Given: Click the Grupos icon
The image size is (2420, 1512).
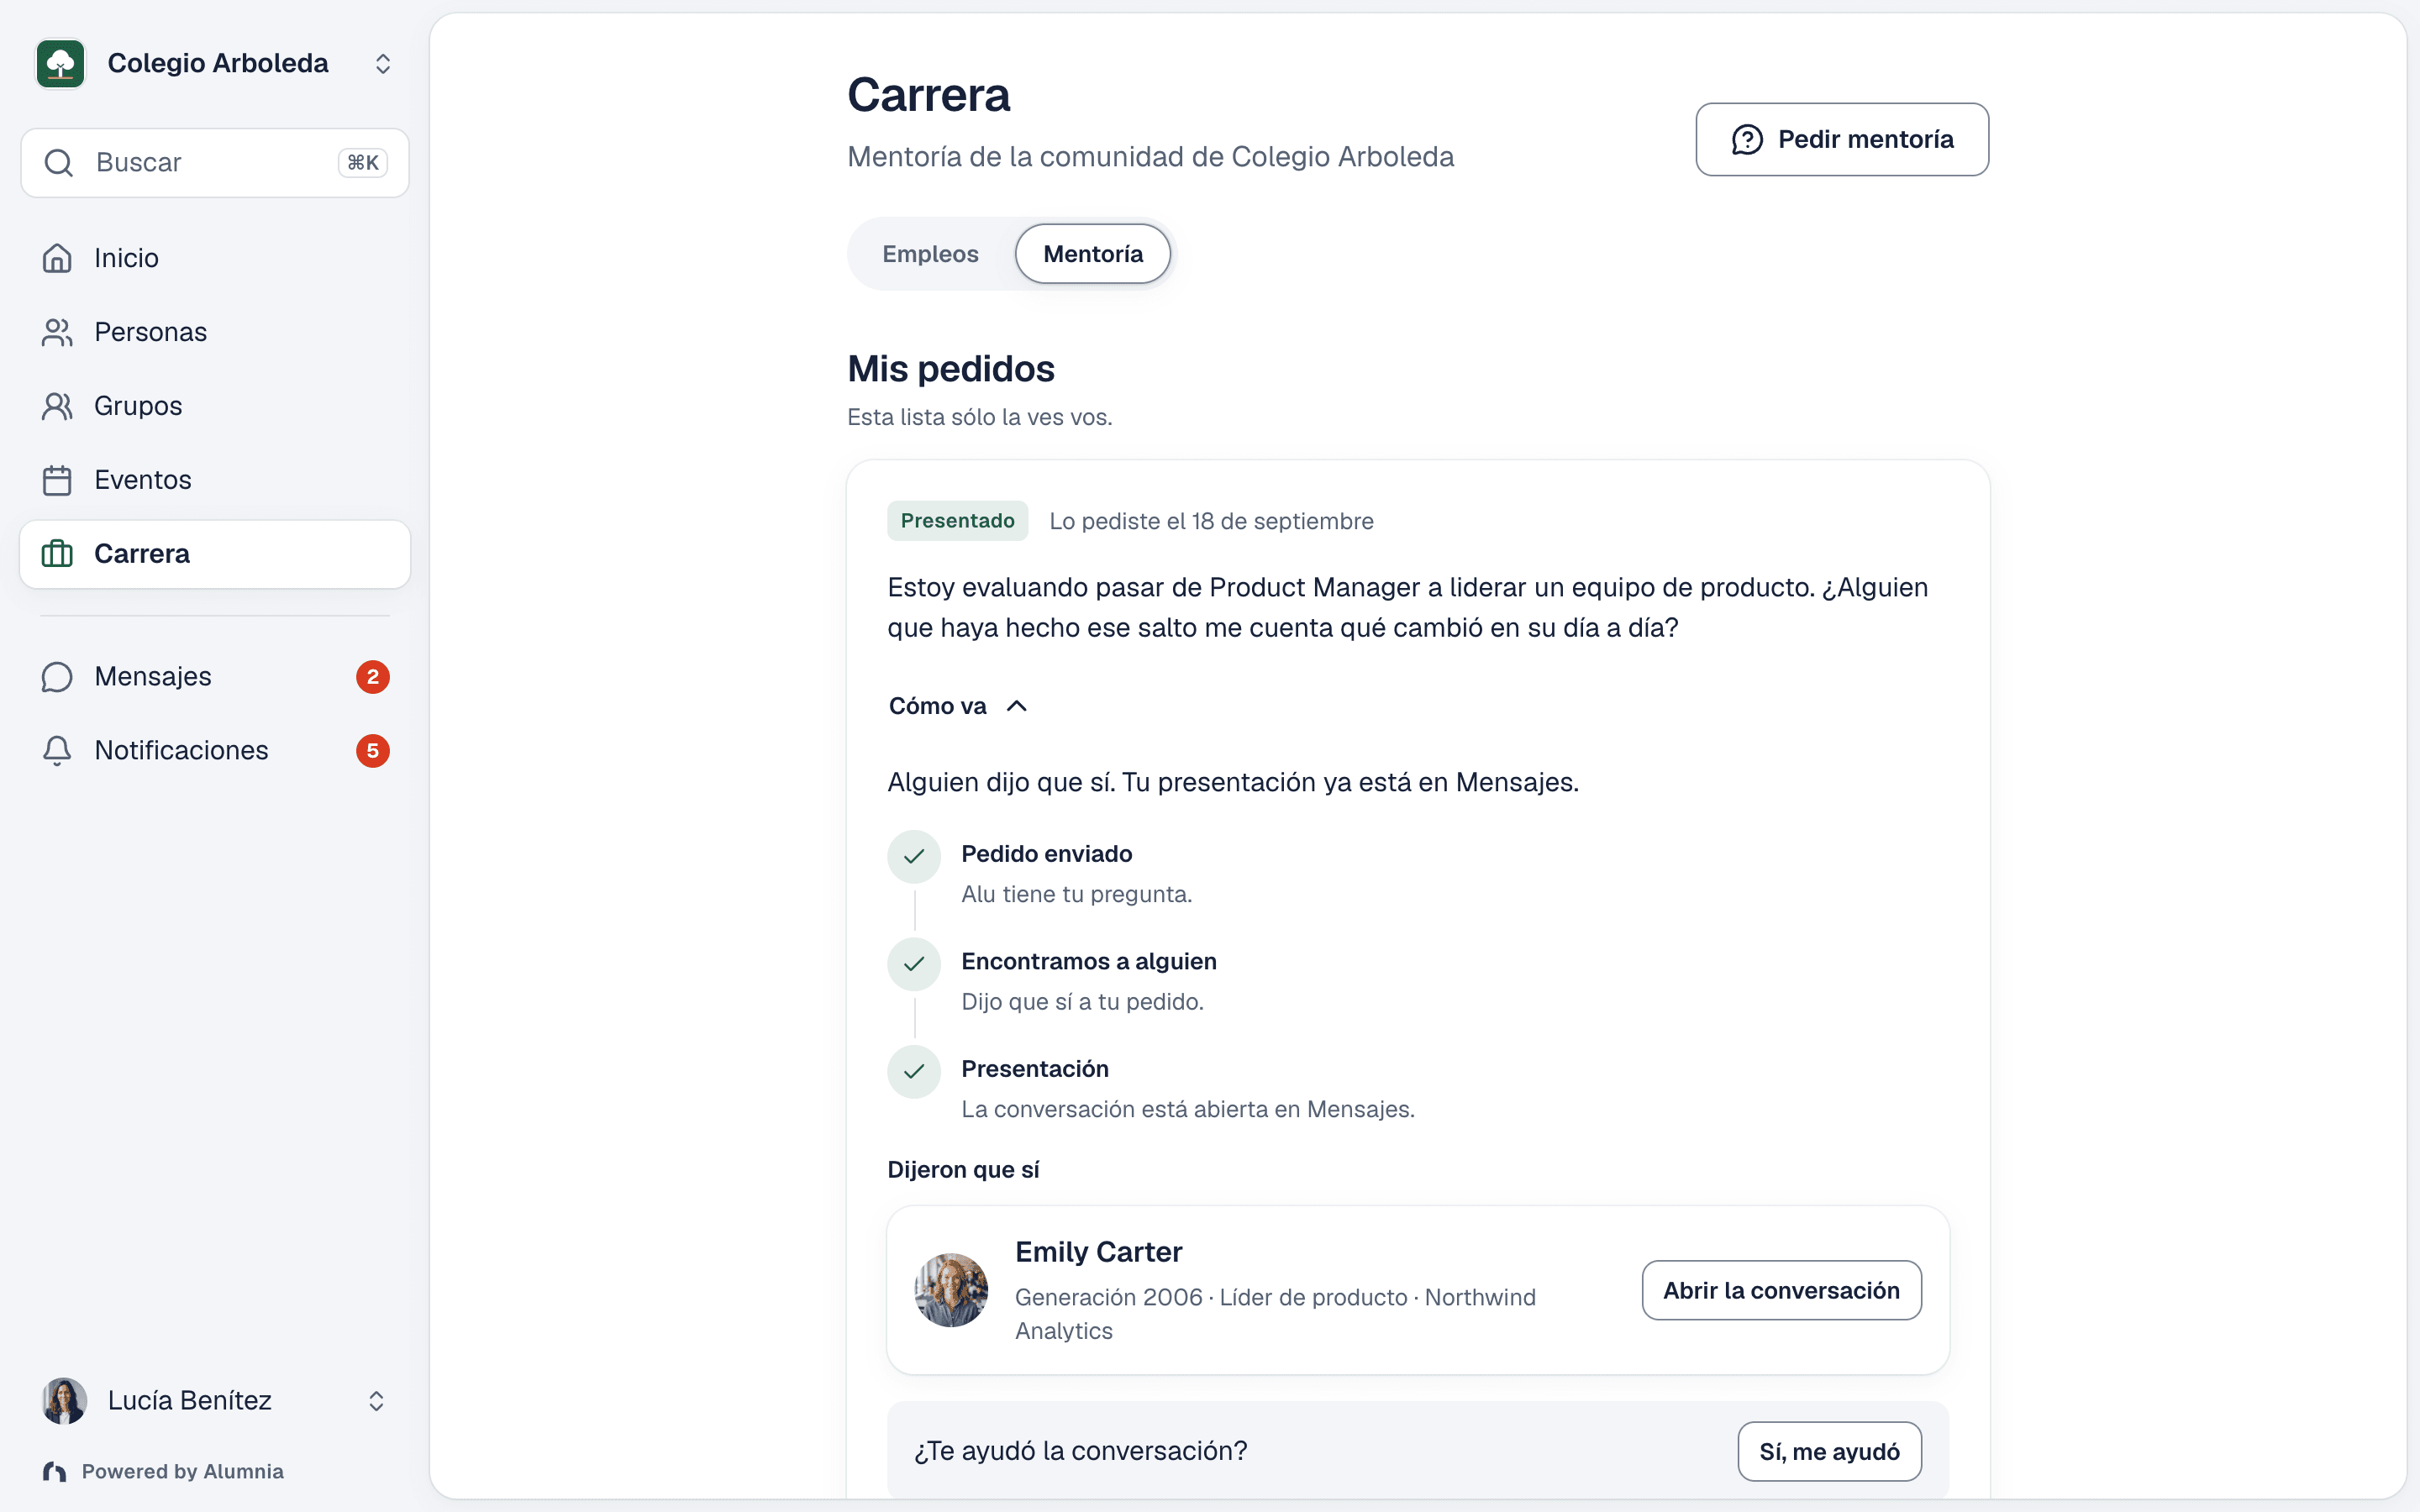Looking at the screenshot, I should [x=57, y=406].
